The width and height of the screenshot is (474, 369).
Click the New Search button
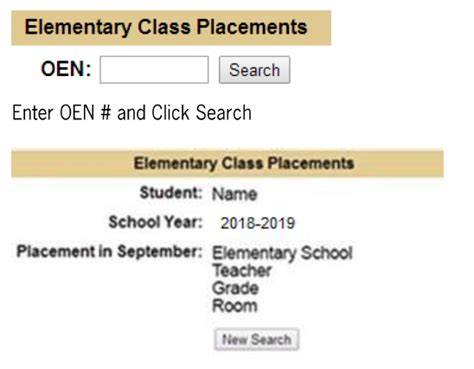256,339
